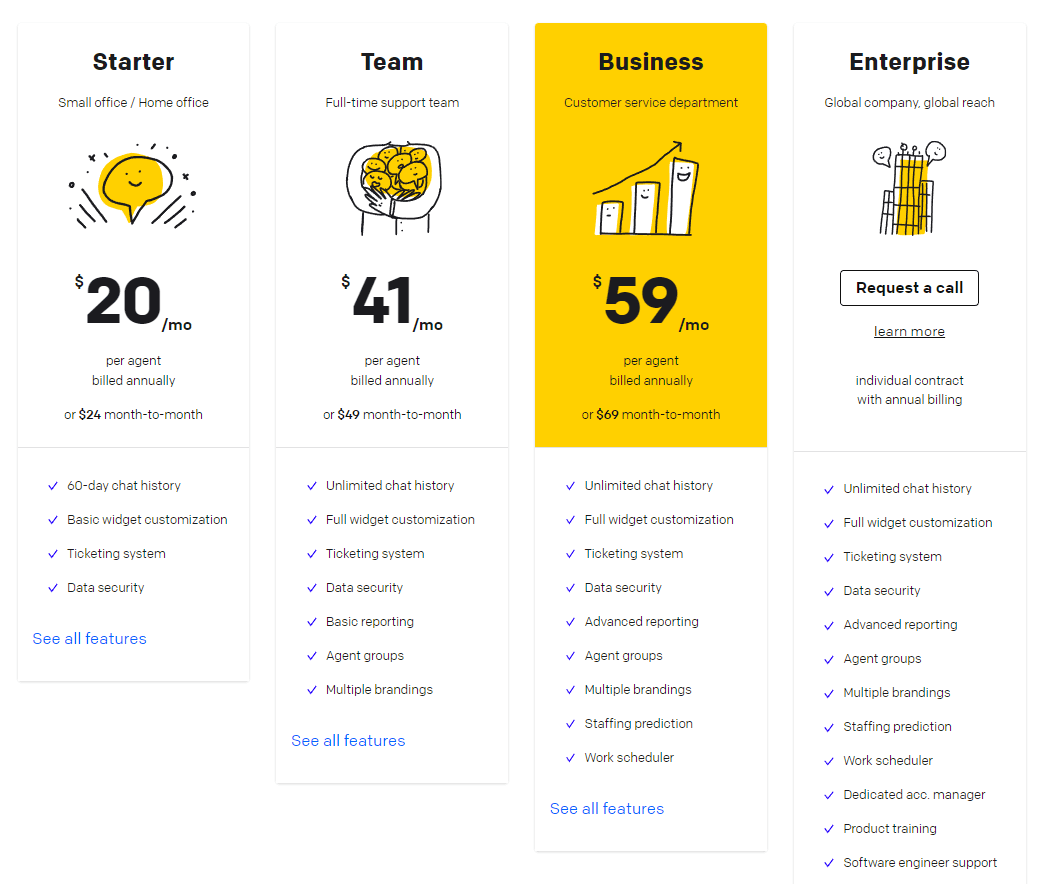Click the Business plan bar chart illustration

click(x=646, y=188)
